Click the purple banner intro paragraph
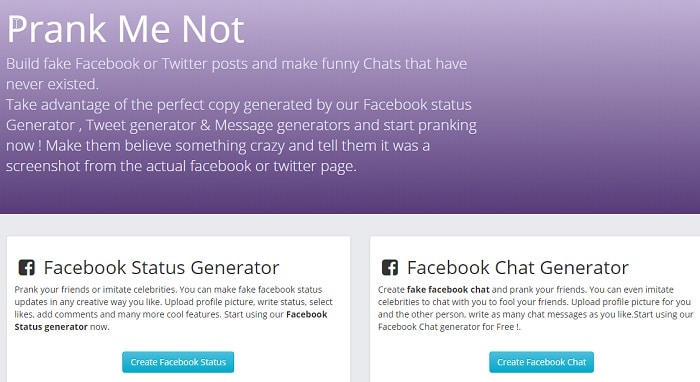This screenshot has width=700, height=382. (x=241, y=115)
